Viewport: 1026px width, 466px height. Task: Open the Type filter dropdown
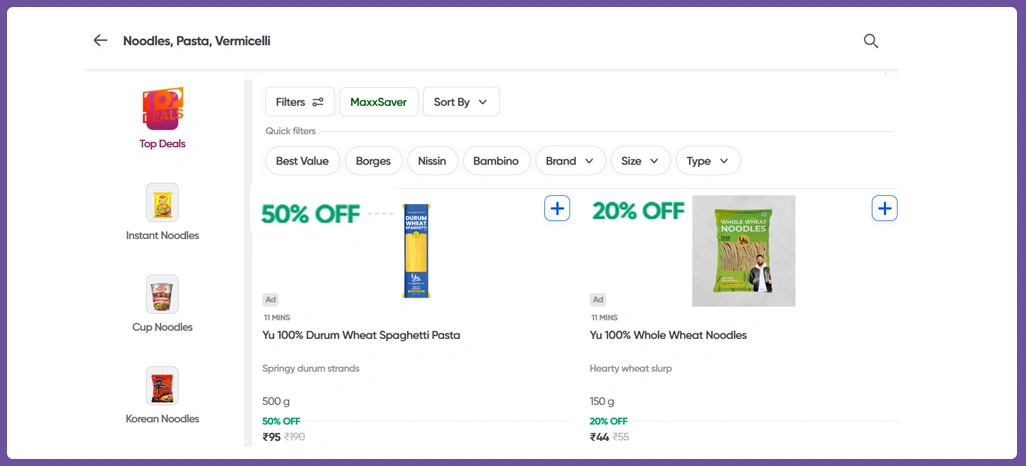click(x=708, y=161)
